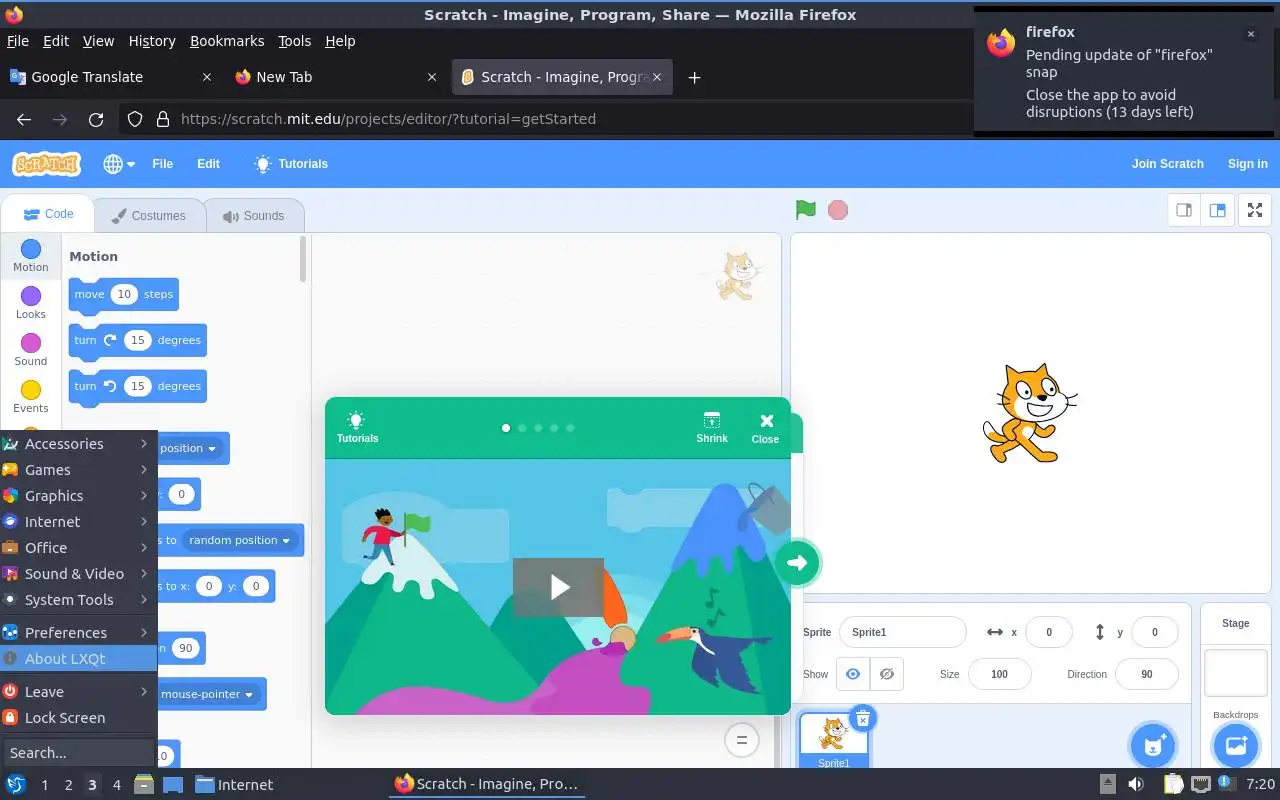Click Lock Screen in start menu

pos(78,718)
